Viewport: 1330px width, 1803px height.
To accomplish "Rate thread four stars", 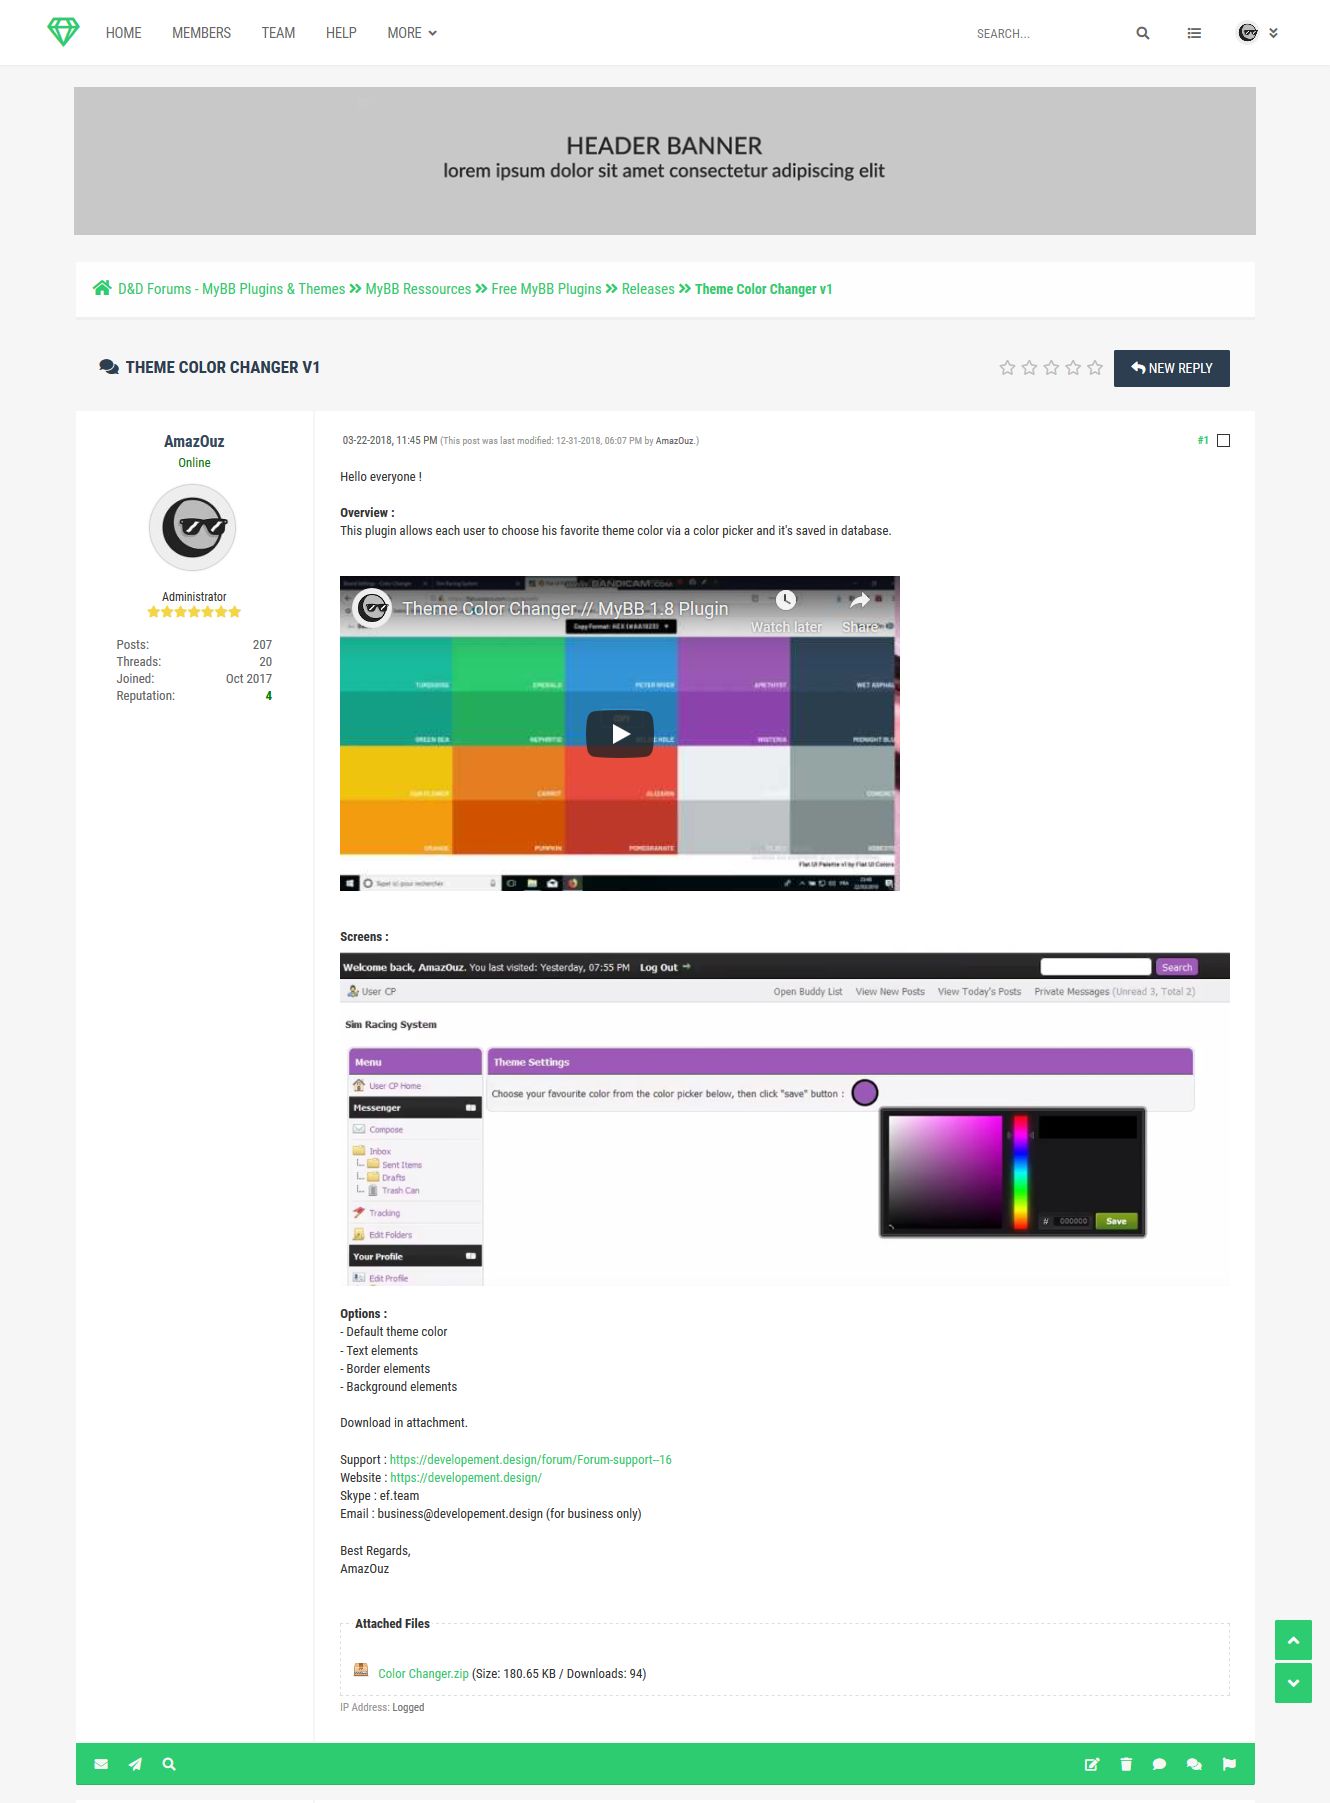I will (x=1073, y=368).
